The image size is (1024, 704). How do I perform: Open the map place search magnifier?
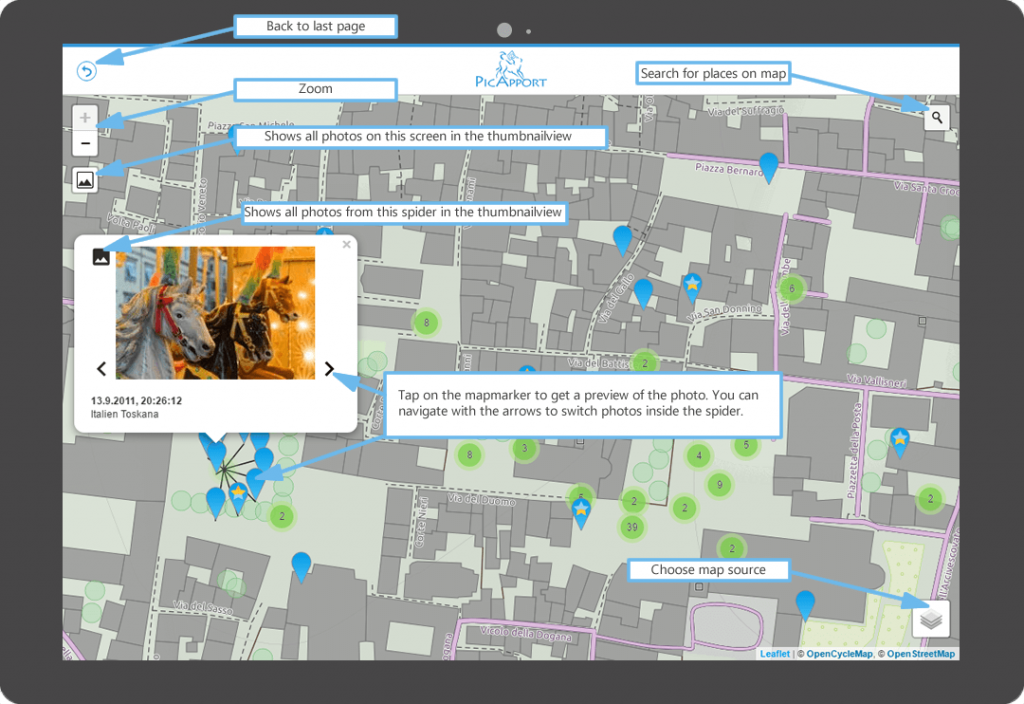click(x=936, y=118)
